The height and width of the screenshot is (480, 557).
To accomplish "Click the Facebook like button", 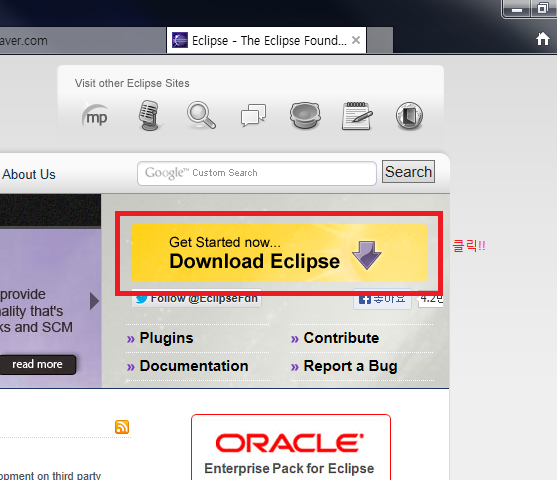I will pos(382,299).
